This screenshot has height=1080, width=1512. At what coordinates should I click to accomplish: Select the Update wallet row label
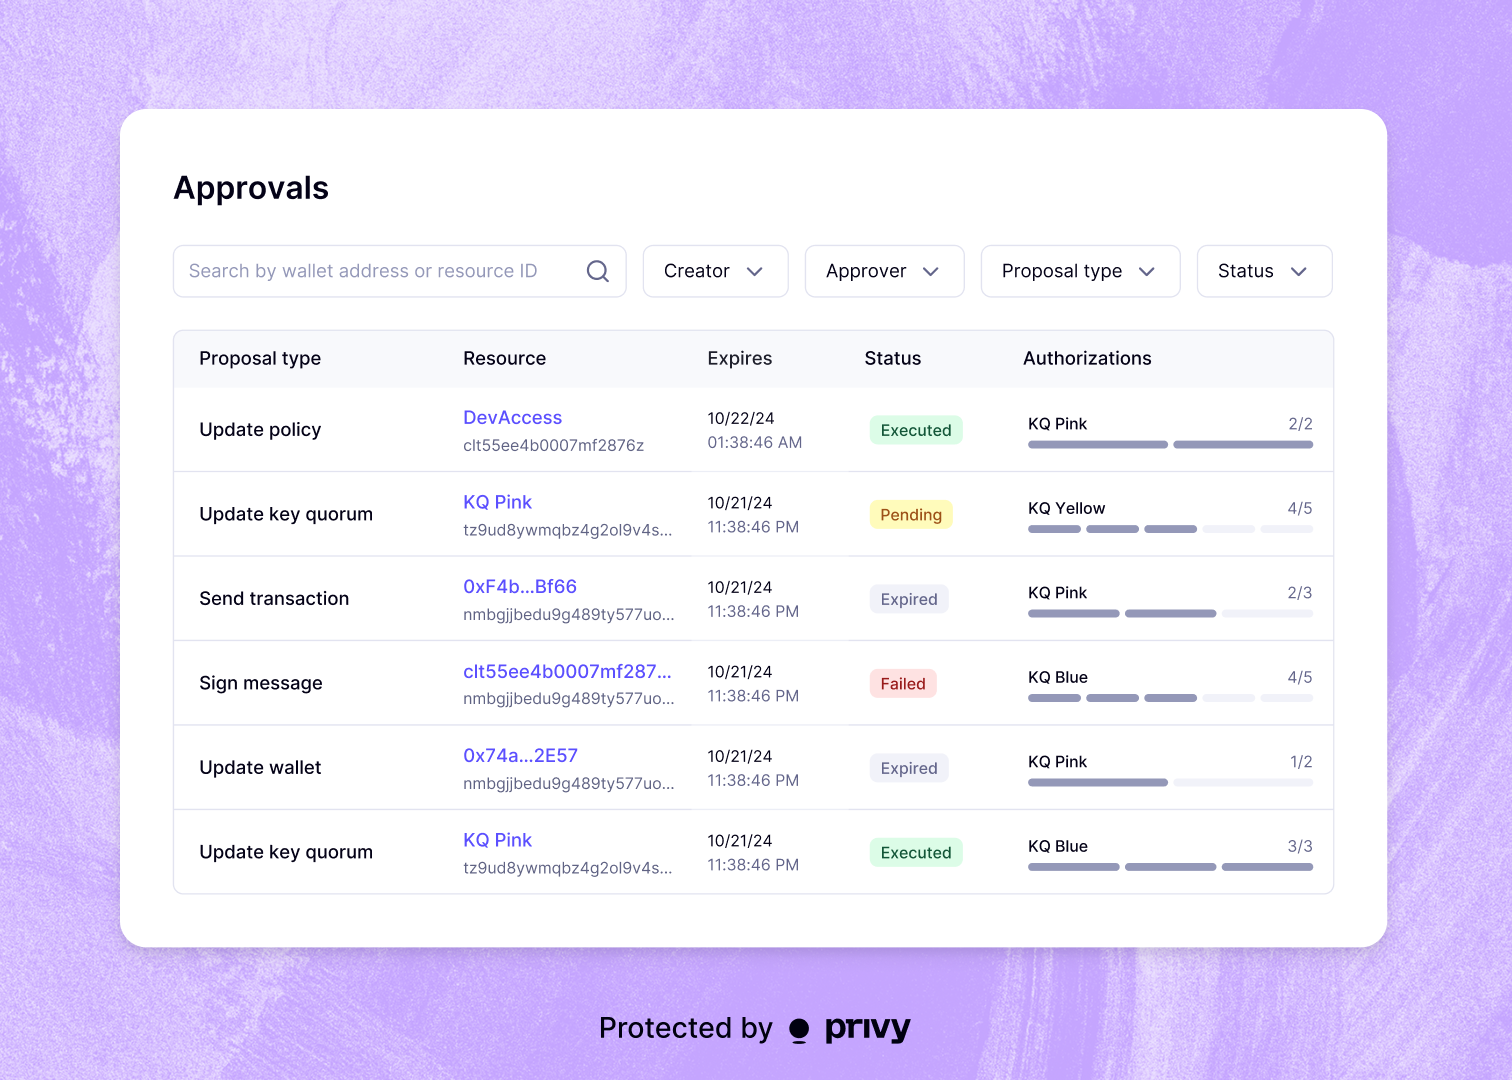(x=260, y=768)
